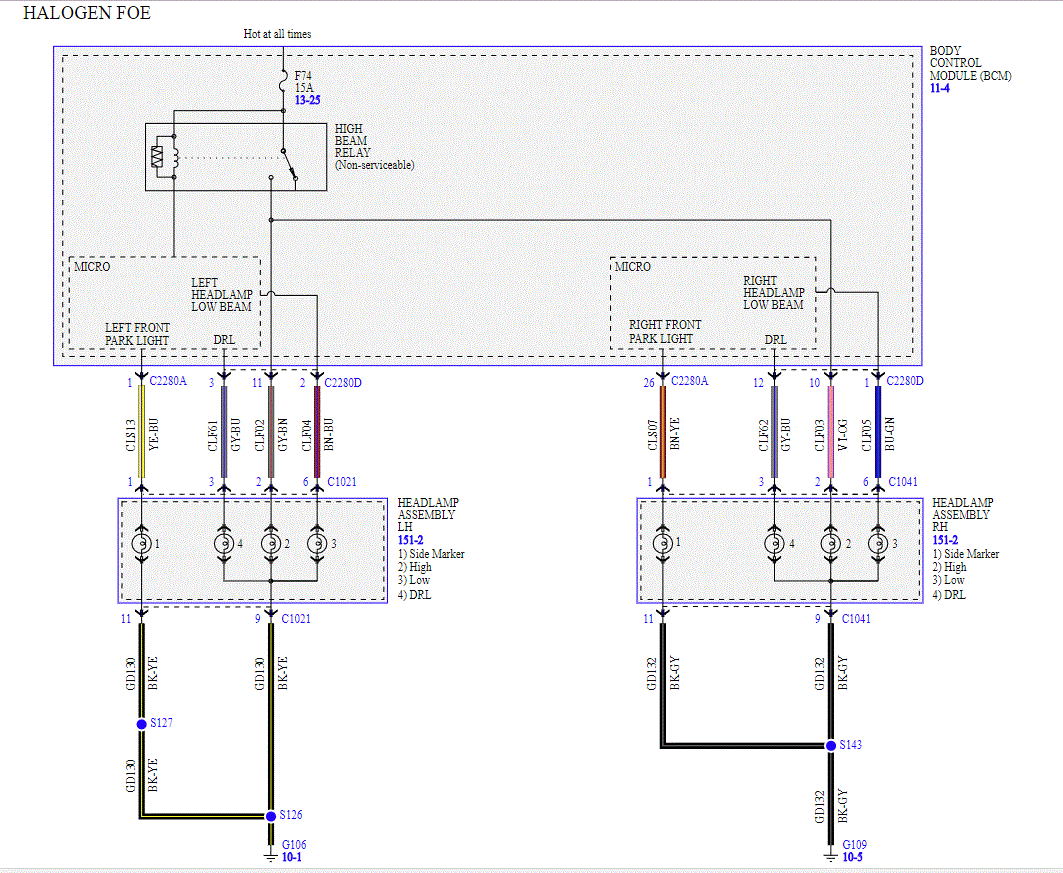
Task: Click the LH DRL bulb 4 symbol
Action: coord(224,544)
